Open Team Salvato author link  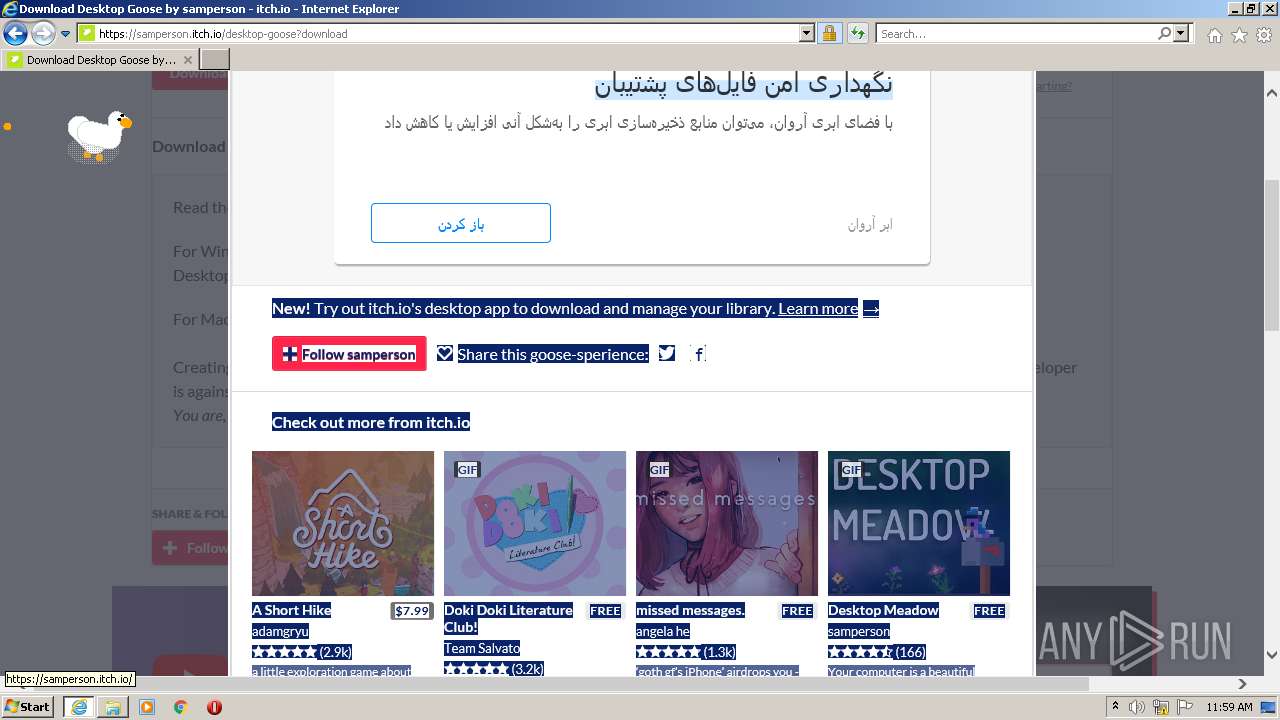pos(482,648)
